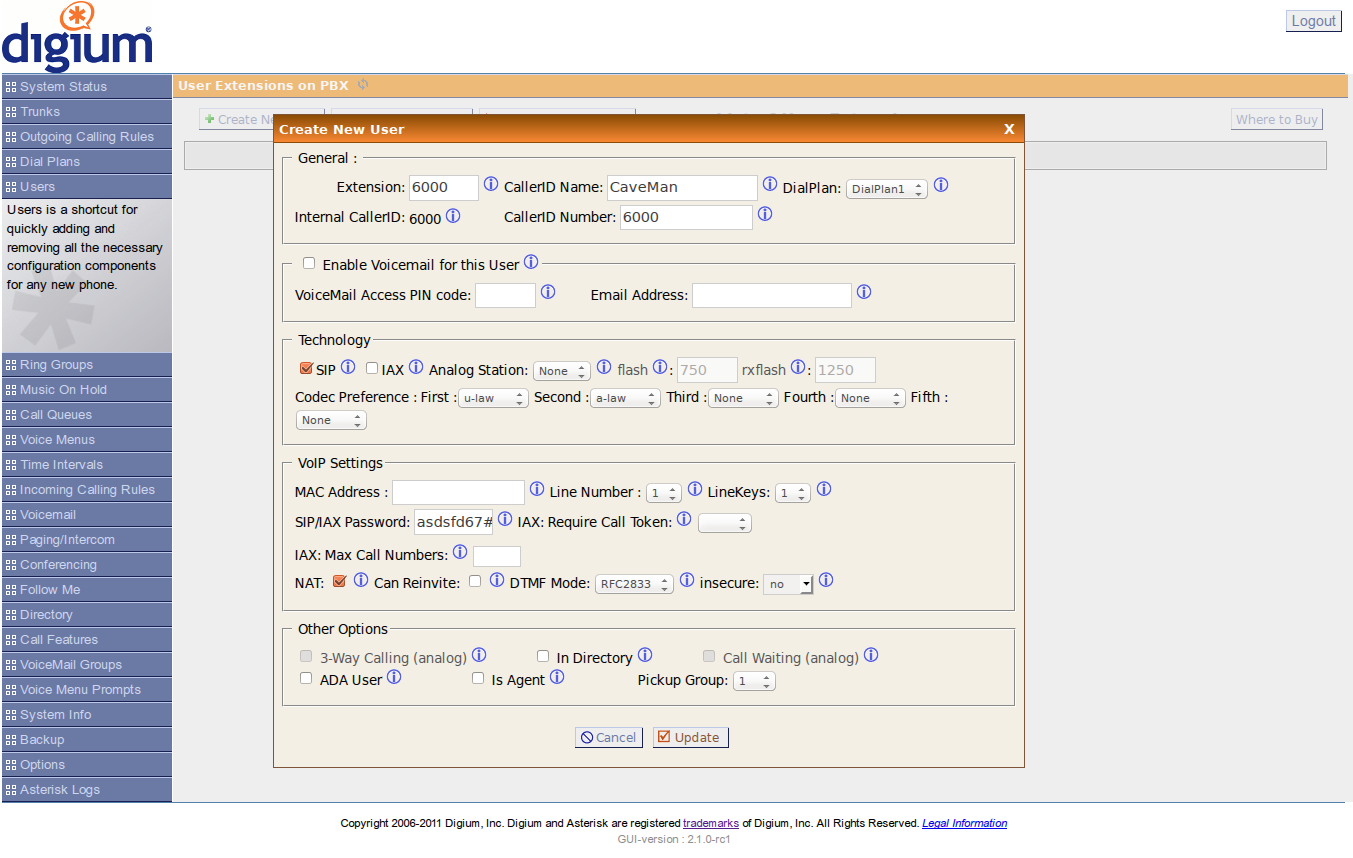This screenshot has height=858, width=1353.
Task: Toggle the Can Reinvite checkbox
Action: [x=475, y=581]
